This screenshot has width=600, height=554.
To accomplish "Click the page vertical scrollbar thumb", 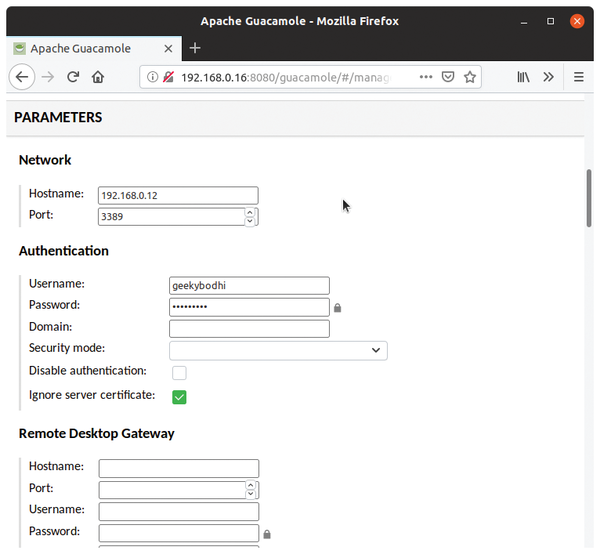I will coord(589,198).
